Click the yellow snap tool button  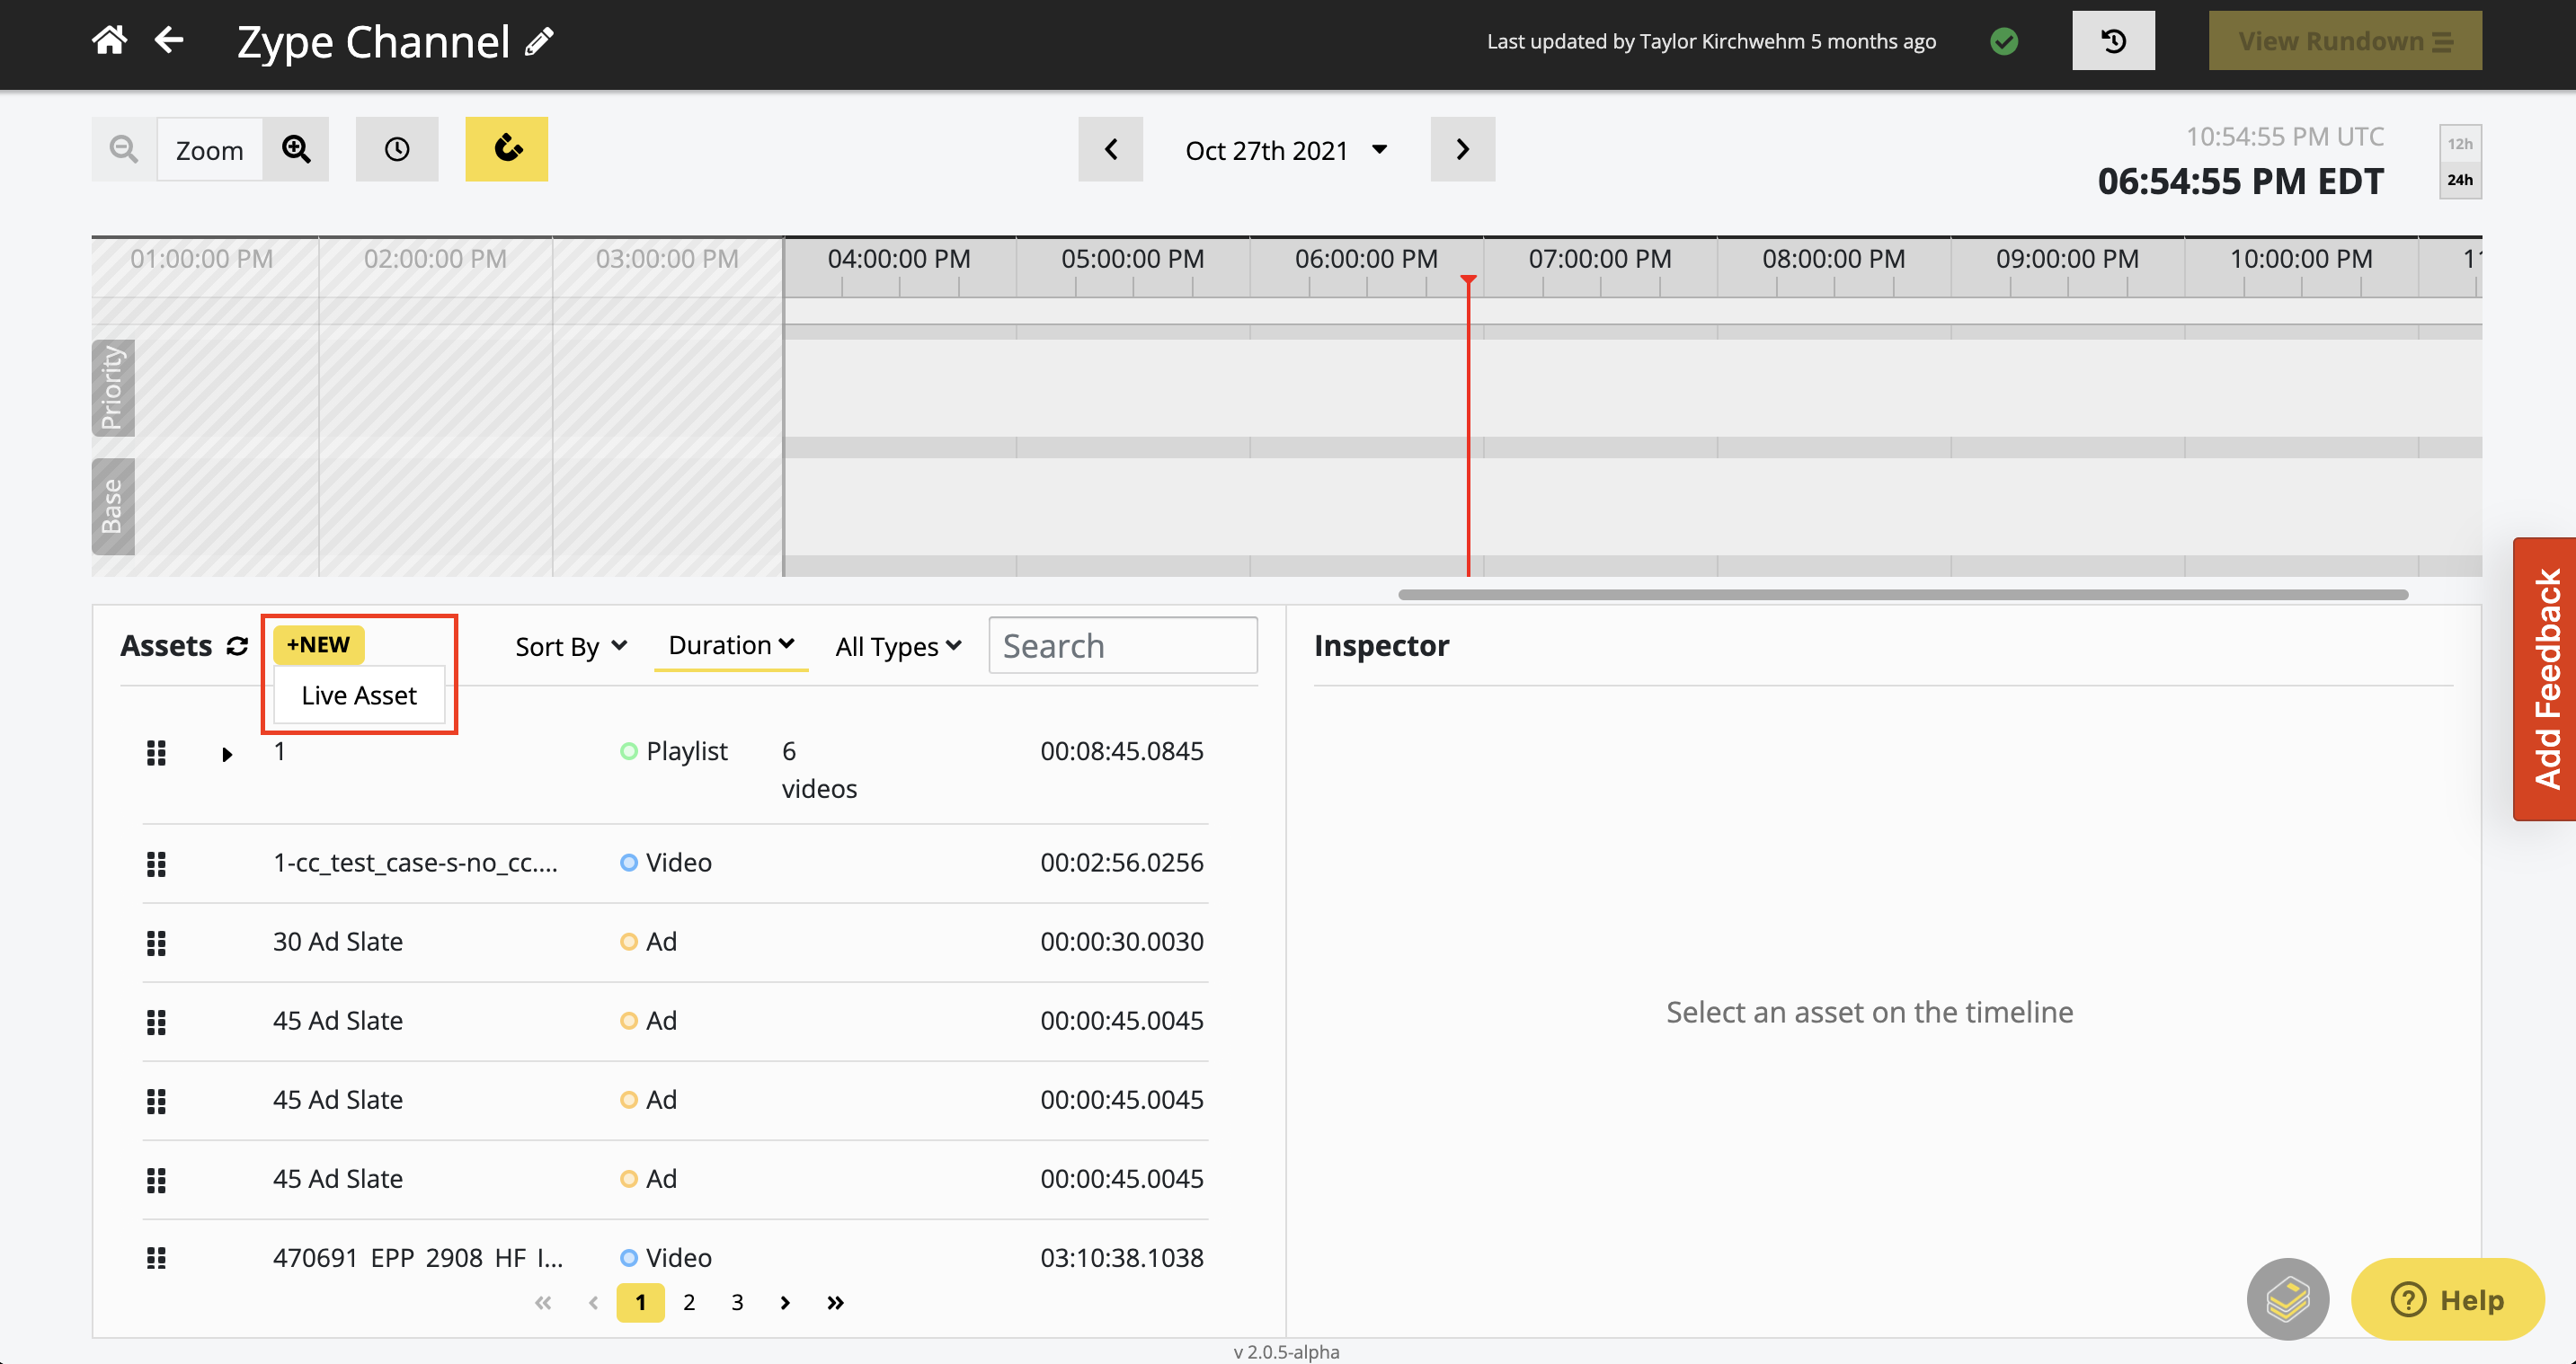[507, 149]
